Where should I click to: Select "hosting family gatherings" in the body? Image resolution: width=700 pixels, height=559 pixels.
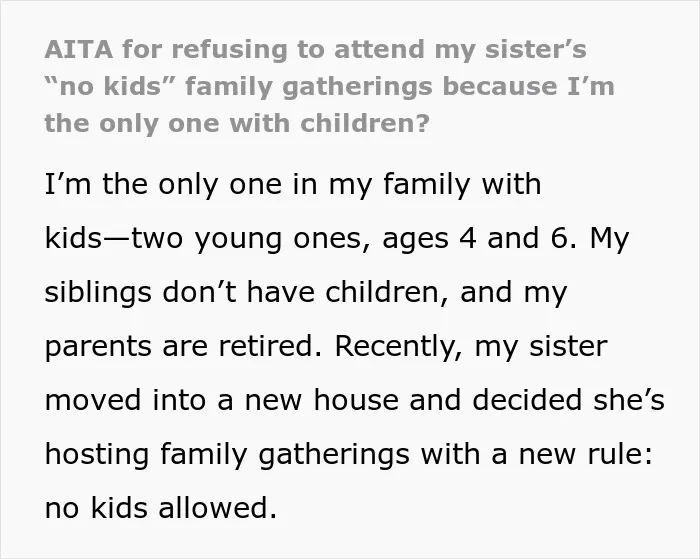pos(227,455)
